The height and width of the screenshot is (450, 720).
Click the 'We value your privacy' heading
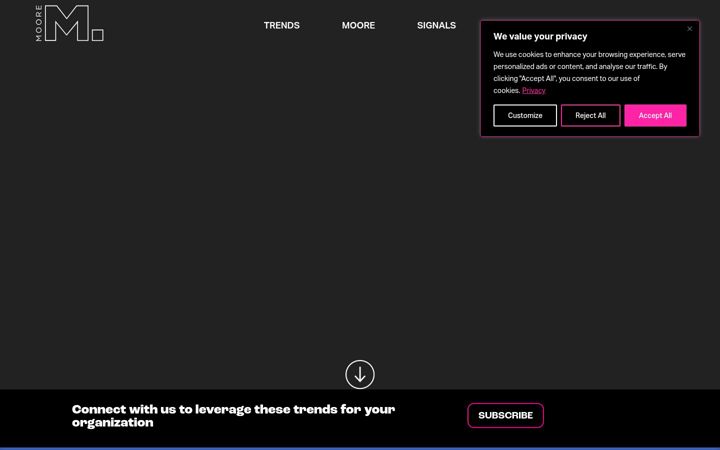540,36
